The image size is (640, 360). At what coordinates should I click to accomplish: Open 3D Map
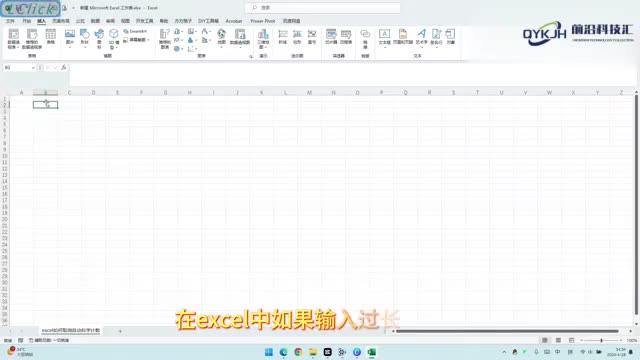[263, 39]
